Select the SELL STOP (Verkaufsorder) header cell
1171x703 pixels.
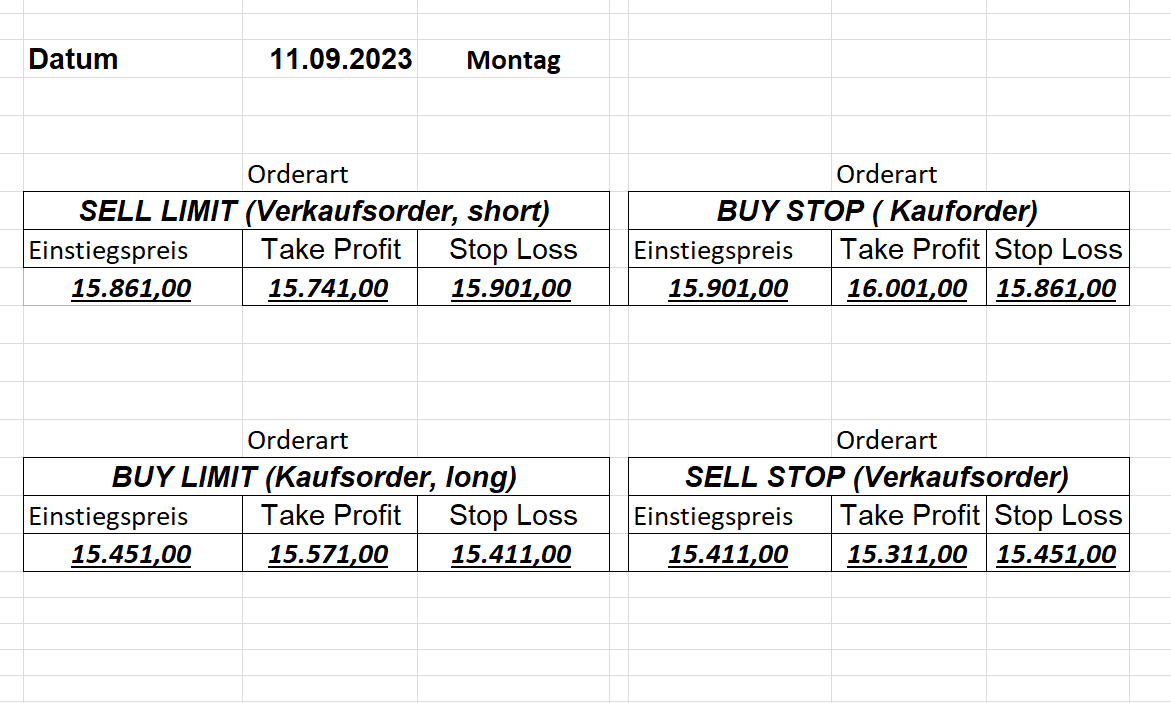(877, 477)
